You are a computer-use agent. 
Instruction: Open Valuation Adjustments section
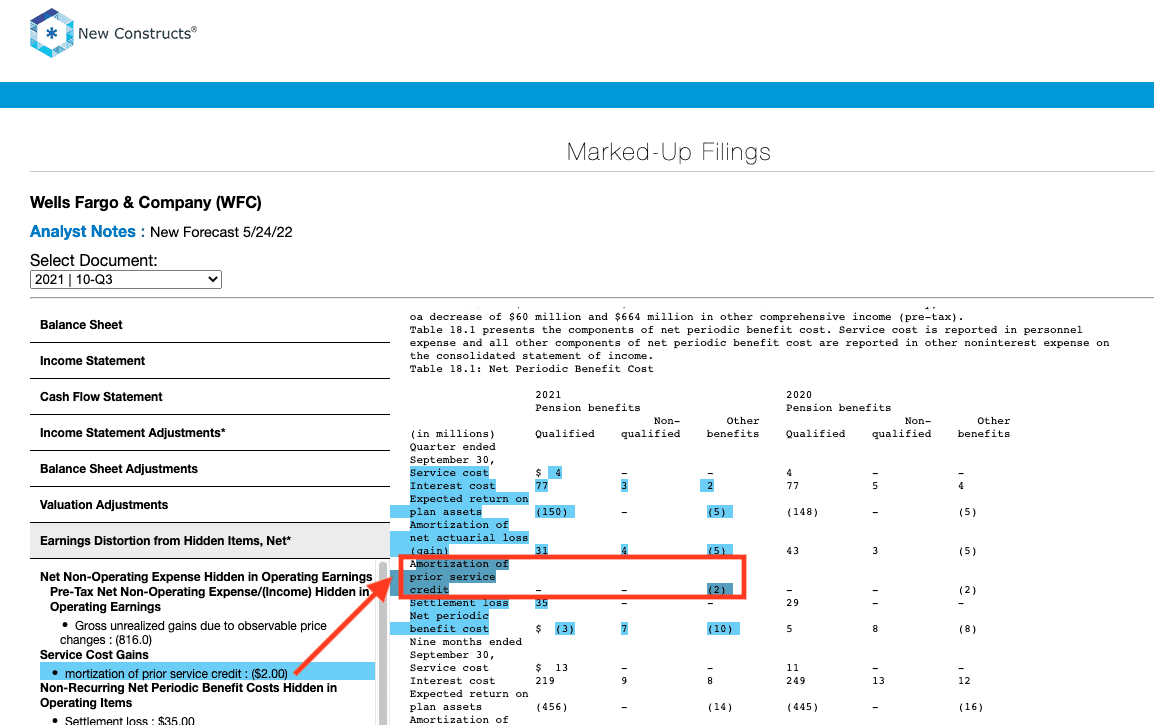click(x=210, y=505)
